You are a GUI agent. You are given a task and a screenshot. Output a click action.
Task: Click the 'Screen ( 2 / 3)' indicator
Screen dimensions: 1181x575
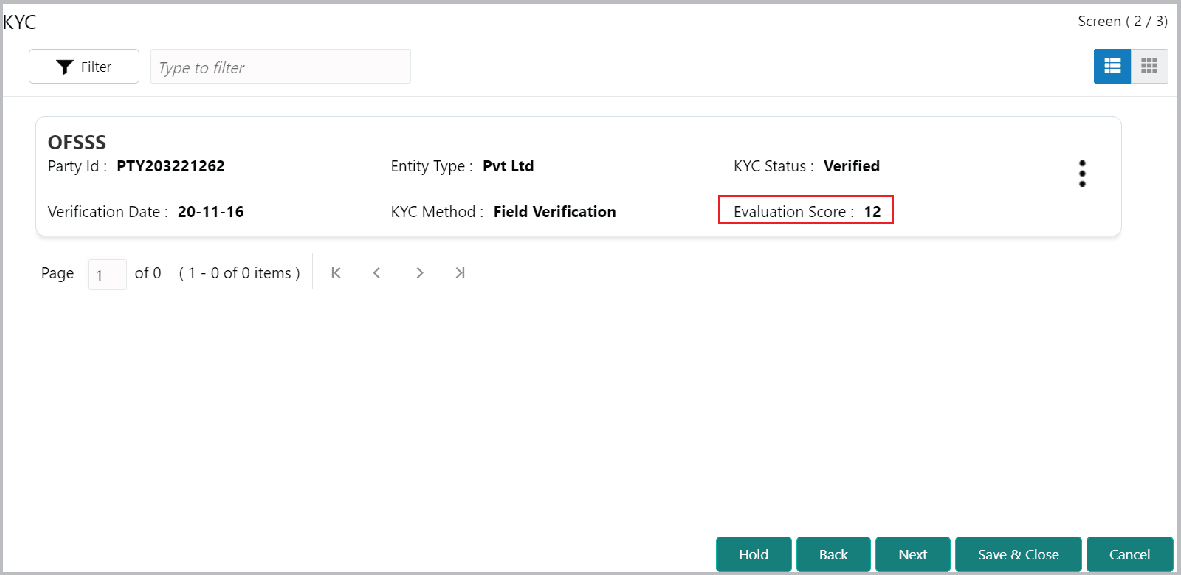(1123, 21)
